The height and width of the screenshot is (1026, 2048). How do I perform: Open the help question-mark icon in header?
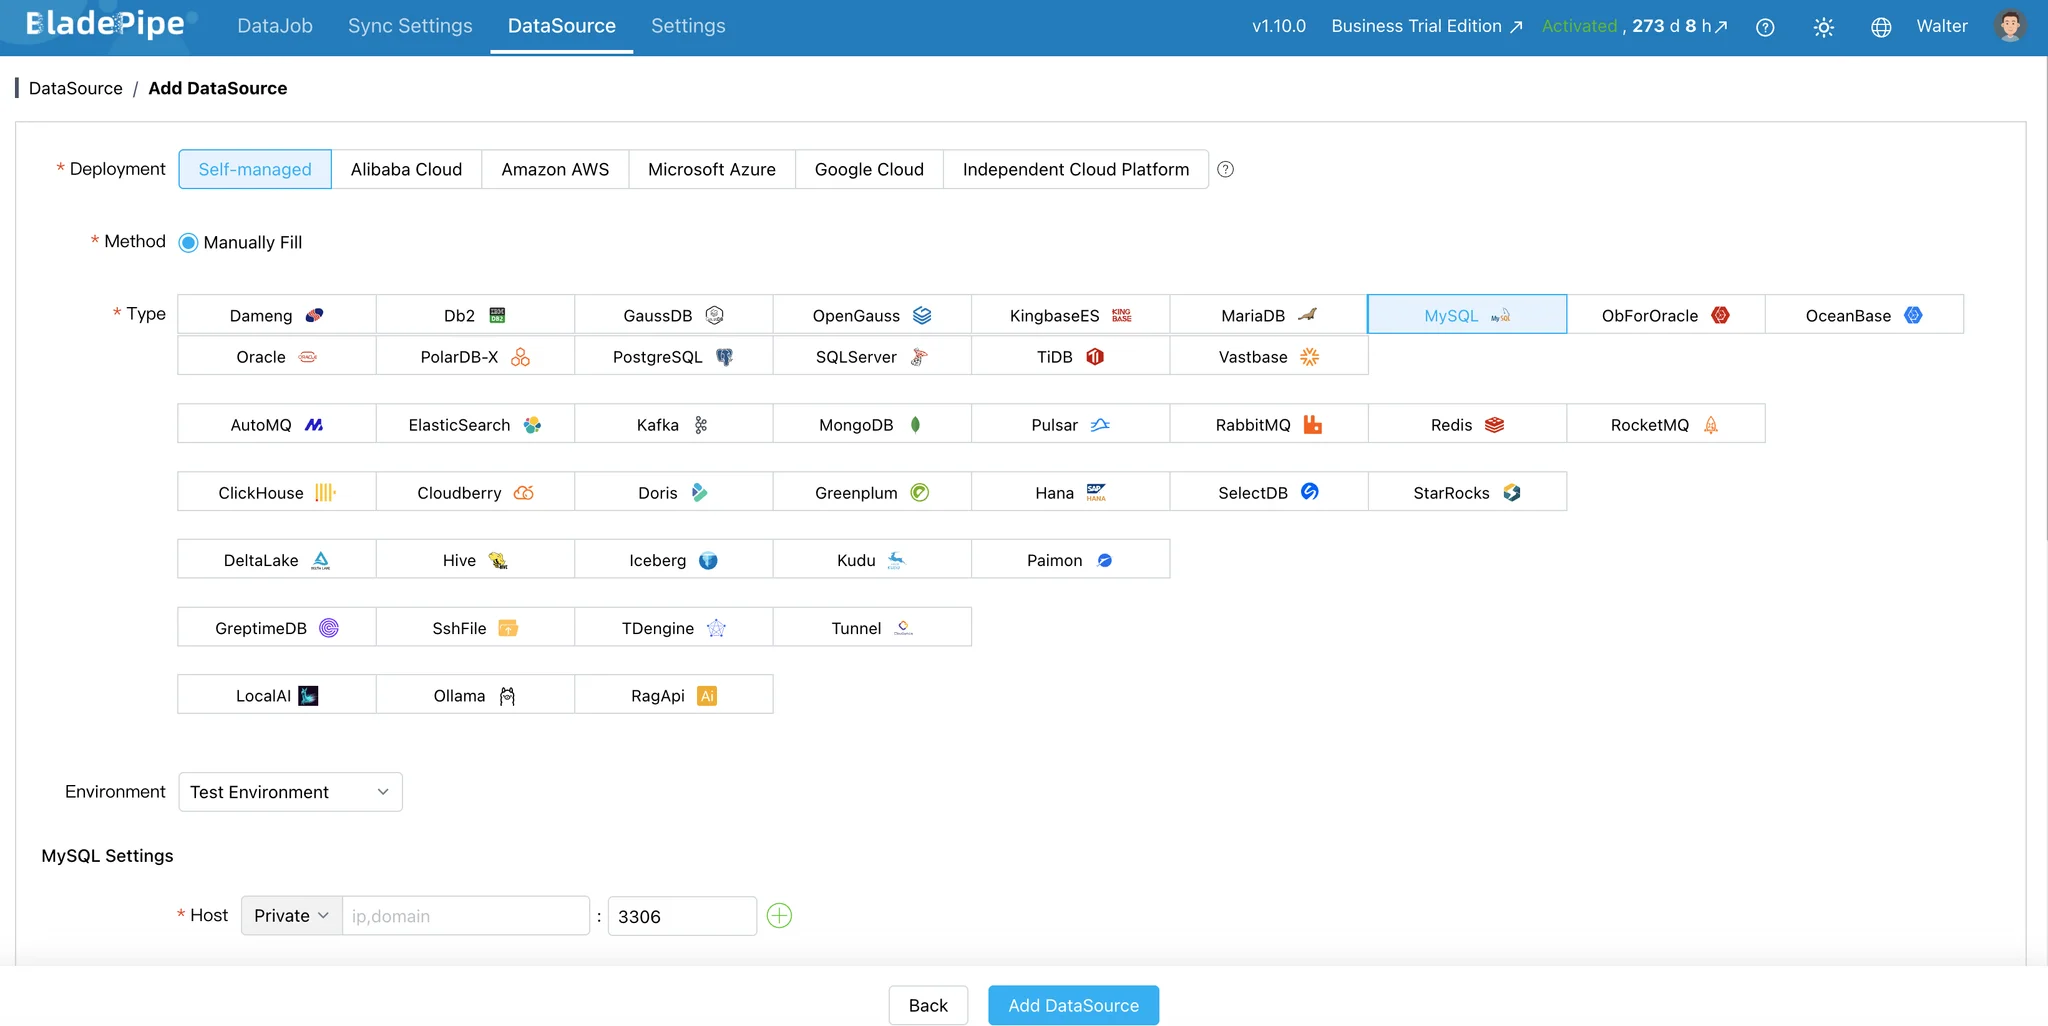pos(1765,27)
